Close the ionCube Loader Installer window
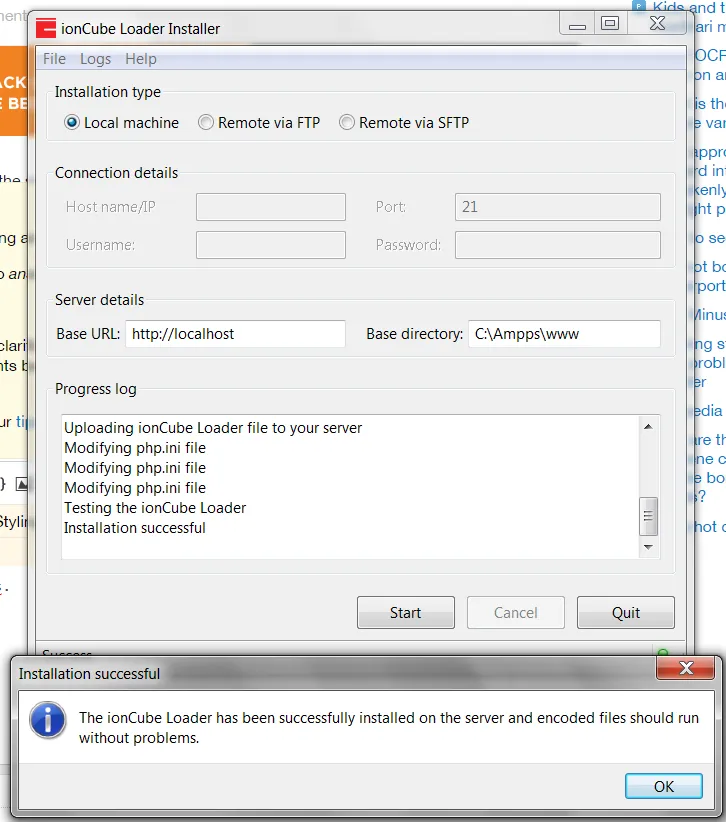This screenshot has height=822, width=726. click(657, 24)
